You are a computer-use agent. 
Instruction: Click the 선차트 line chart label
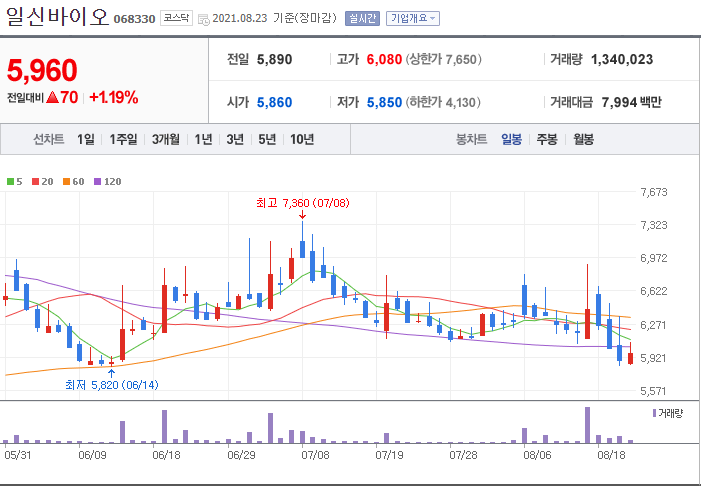click(x=49, y=139)
